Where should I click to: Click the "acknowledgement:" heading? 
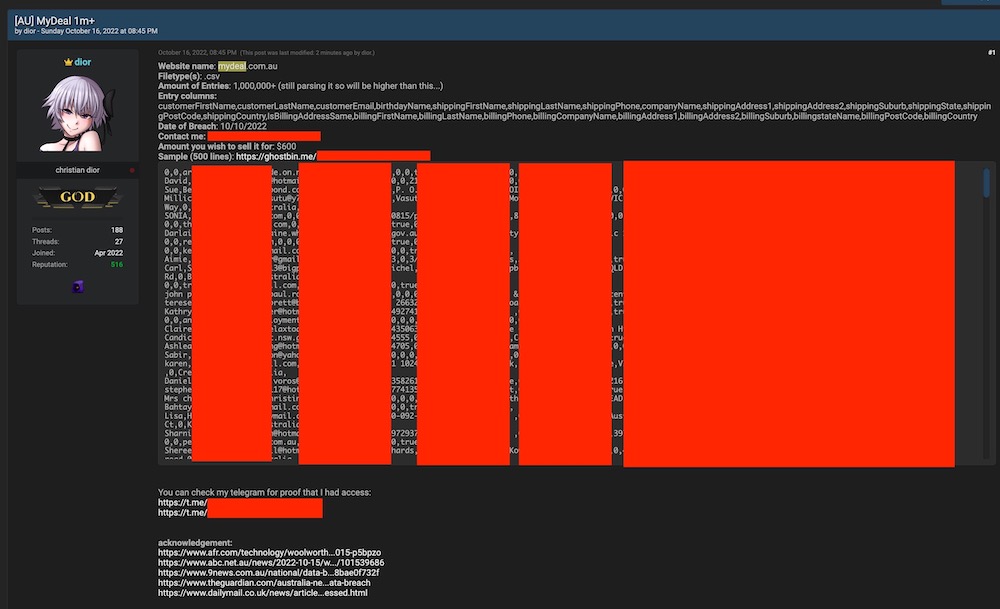coord(195,543)
